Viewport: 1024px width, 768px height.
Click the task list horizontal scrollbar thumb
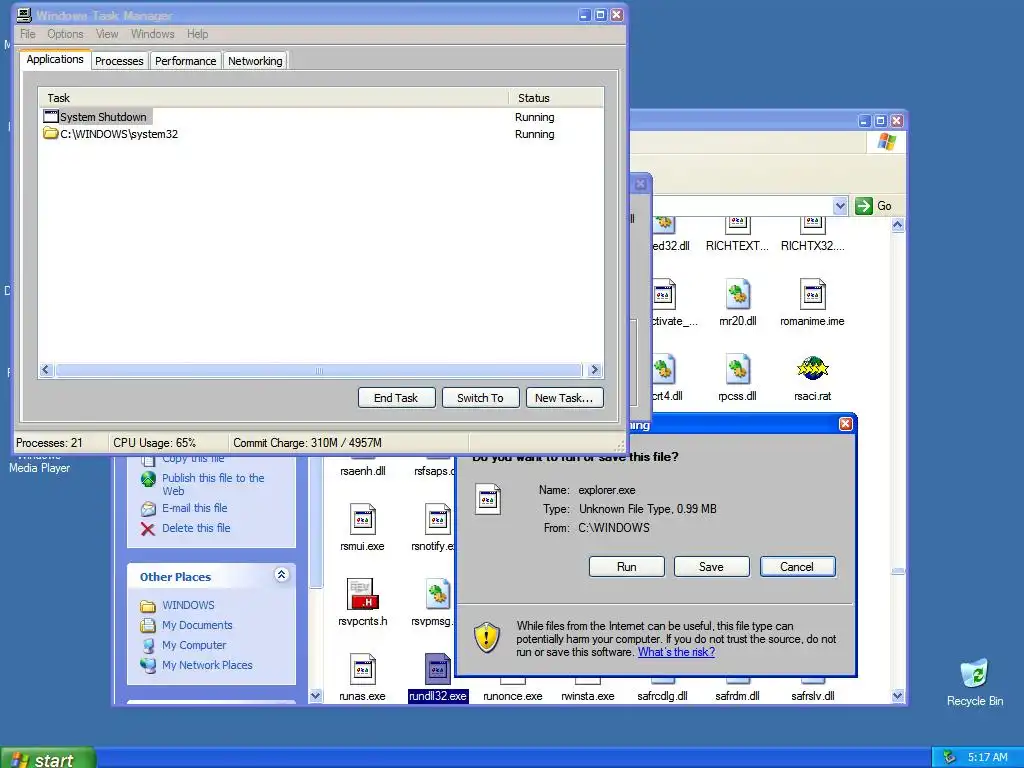(x=319, y=370)
